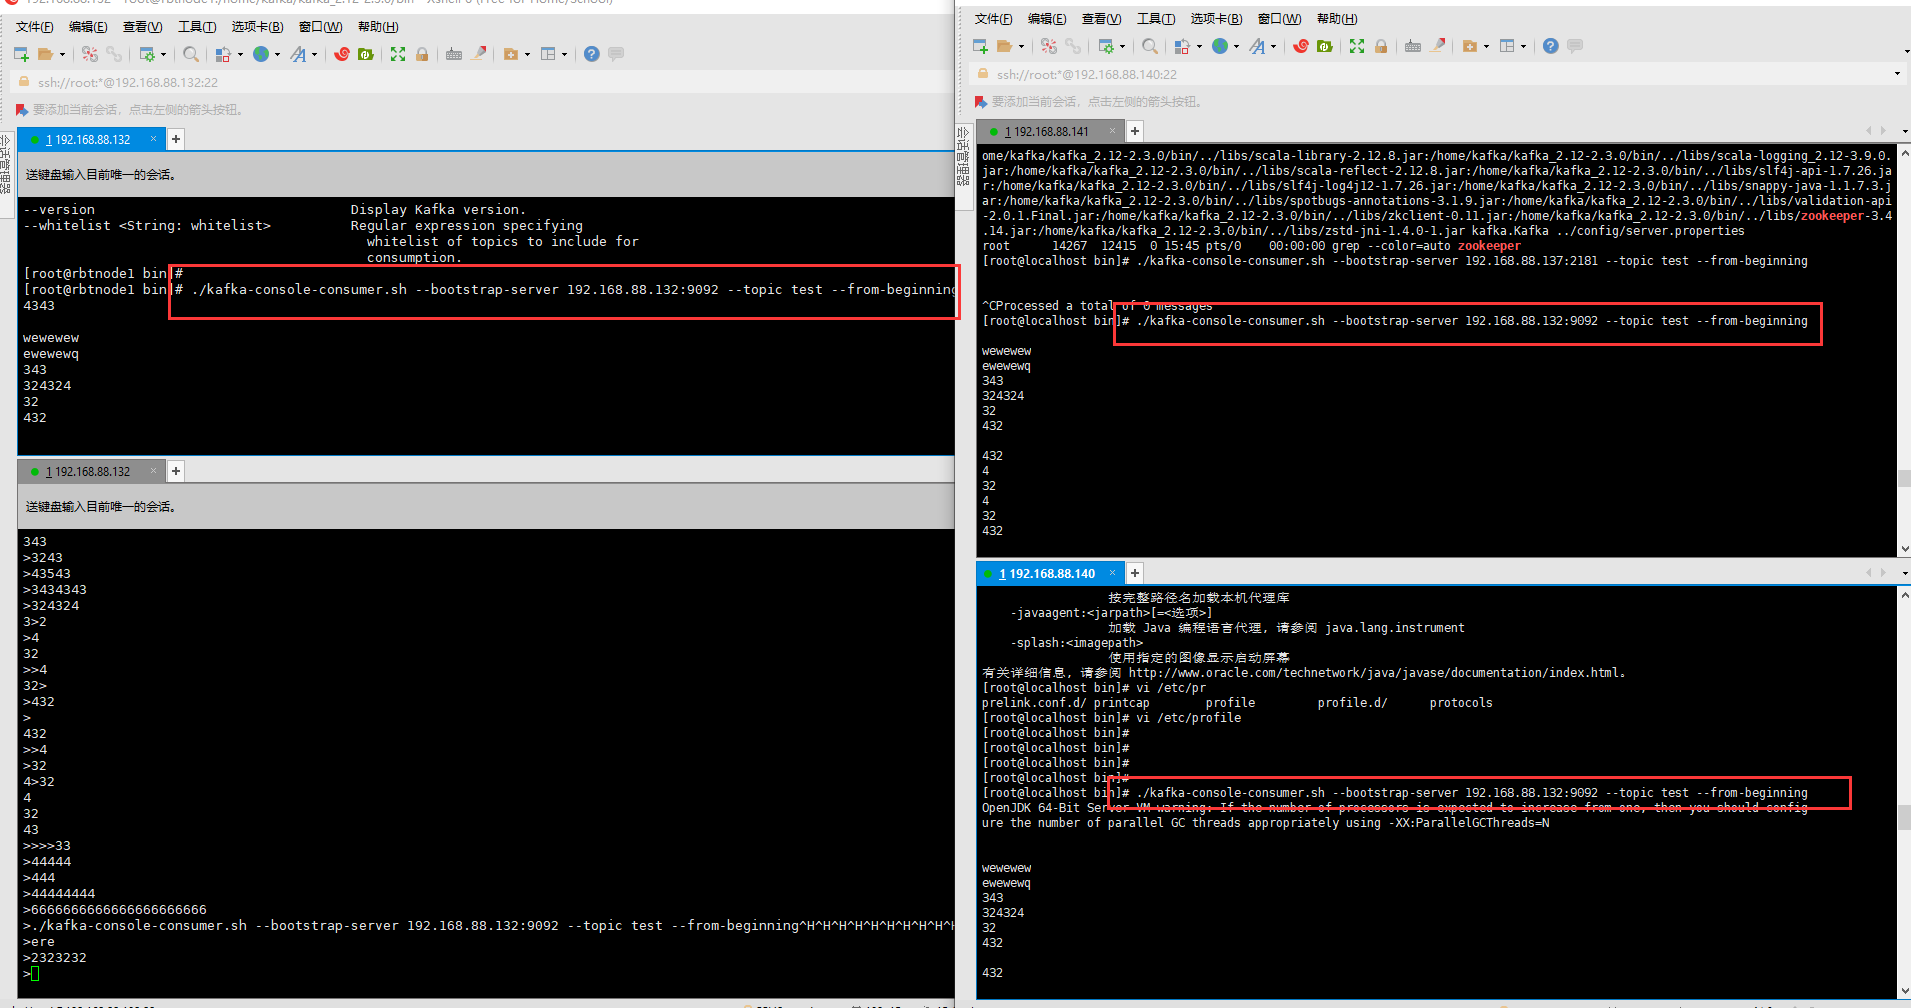Viewport: 1911px width, 1008px height.
Task: Click the layout panes icon in right window
Action: [x=1507, y=46]
